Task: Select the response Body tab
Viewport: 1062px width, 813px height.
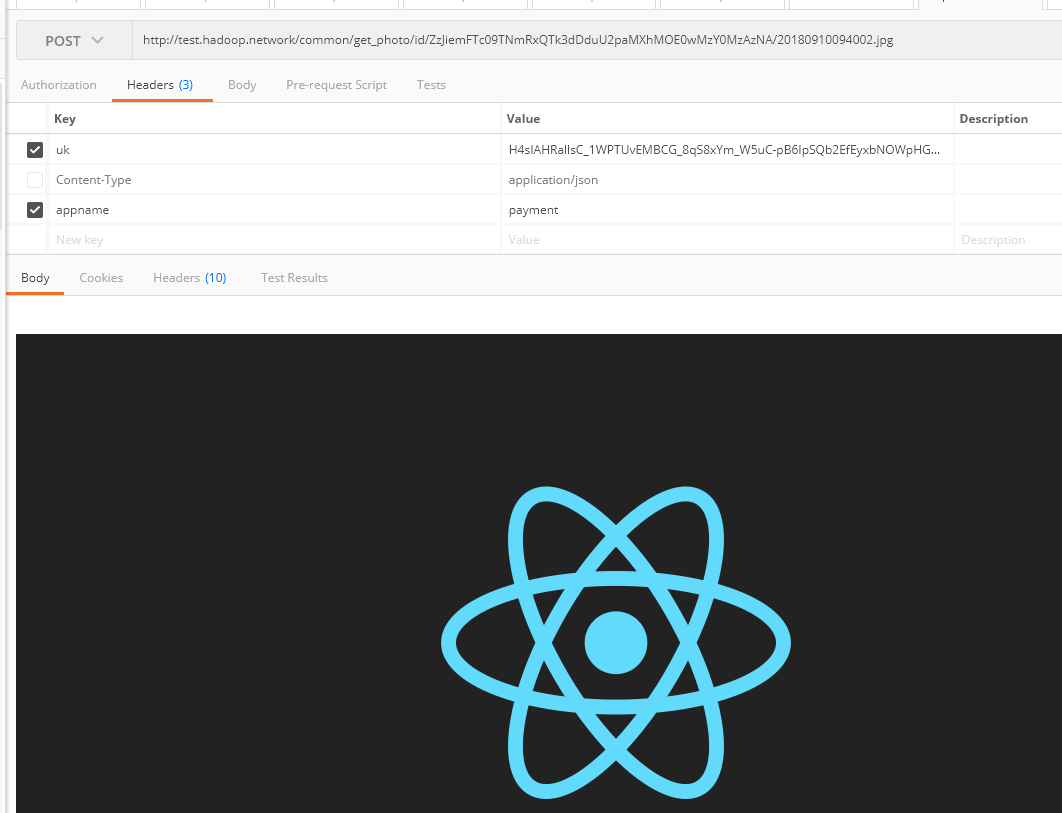Action: (x=35, y=278)
